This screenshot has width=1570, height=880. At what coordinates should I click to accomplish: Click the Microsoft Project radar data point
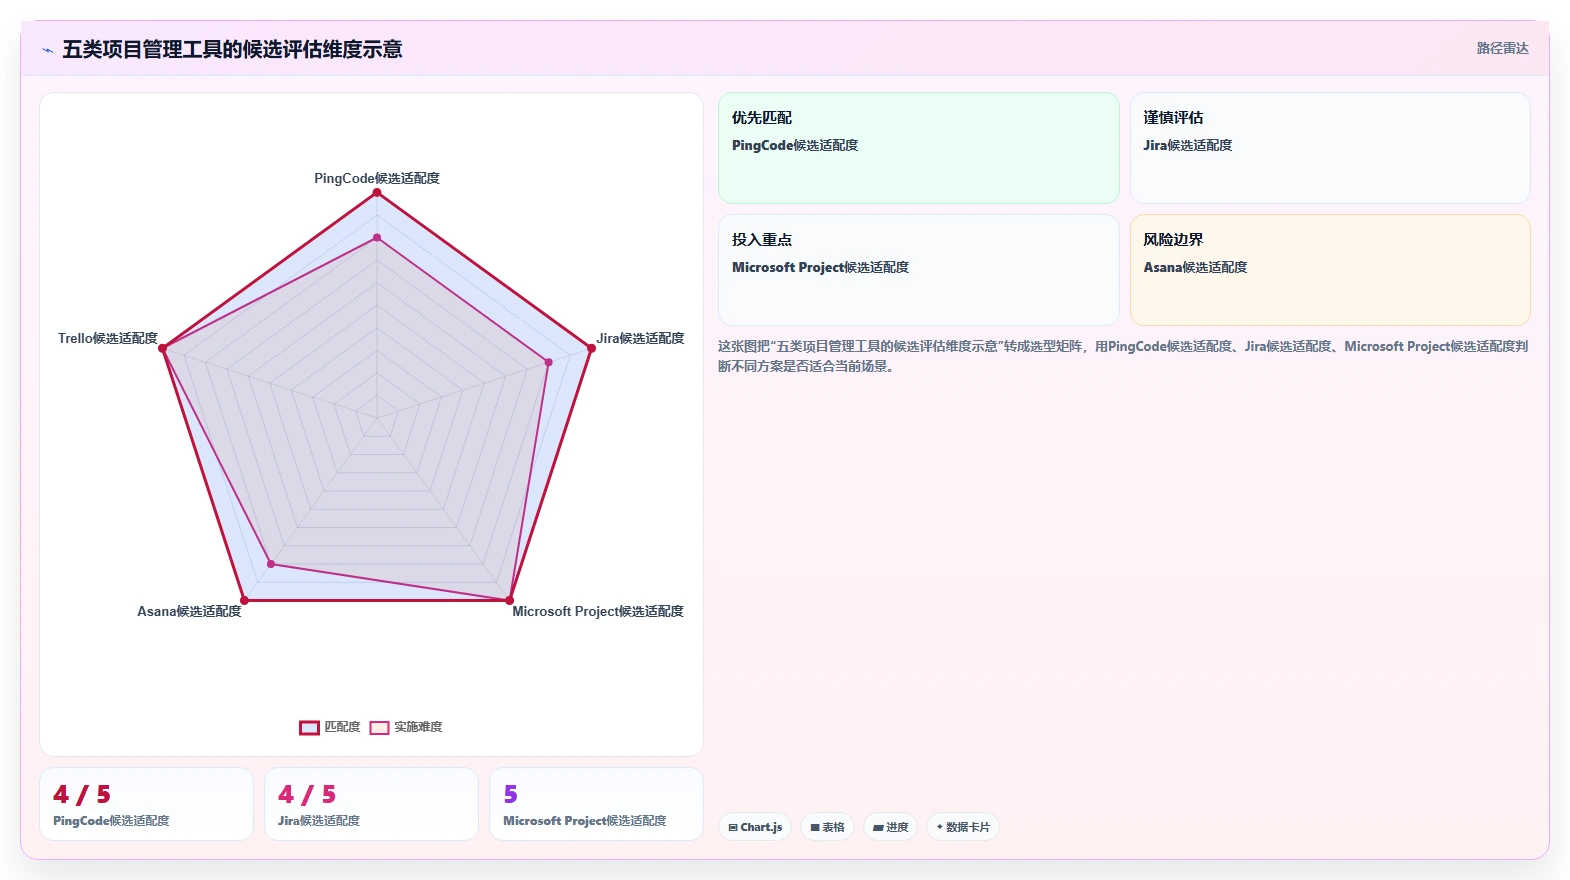[x=509, y=600]
